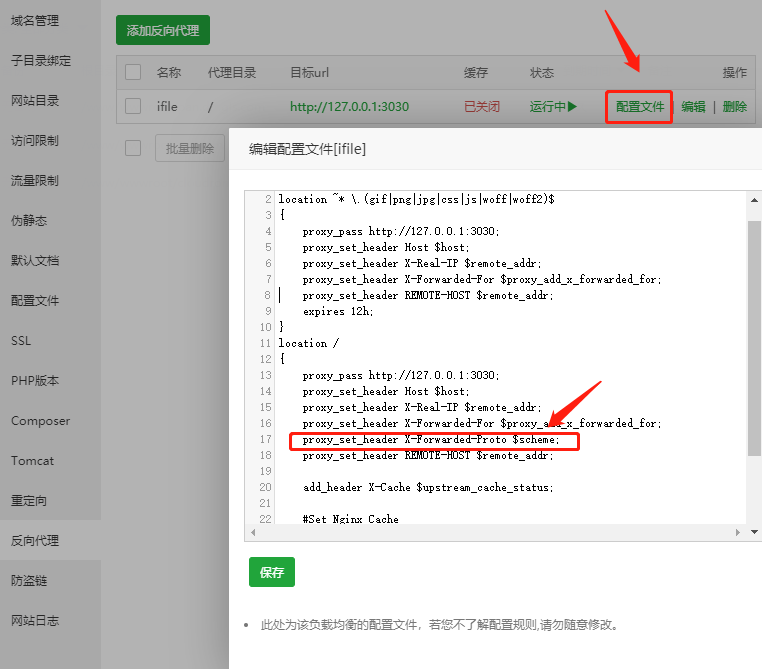The width and height of the screenshot is (762, 669).
Task: Click 删除 link for ifile proxy
Action: point(734,107)
